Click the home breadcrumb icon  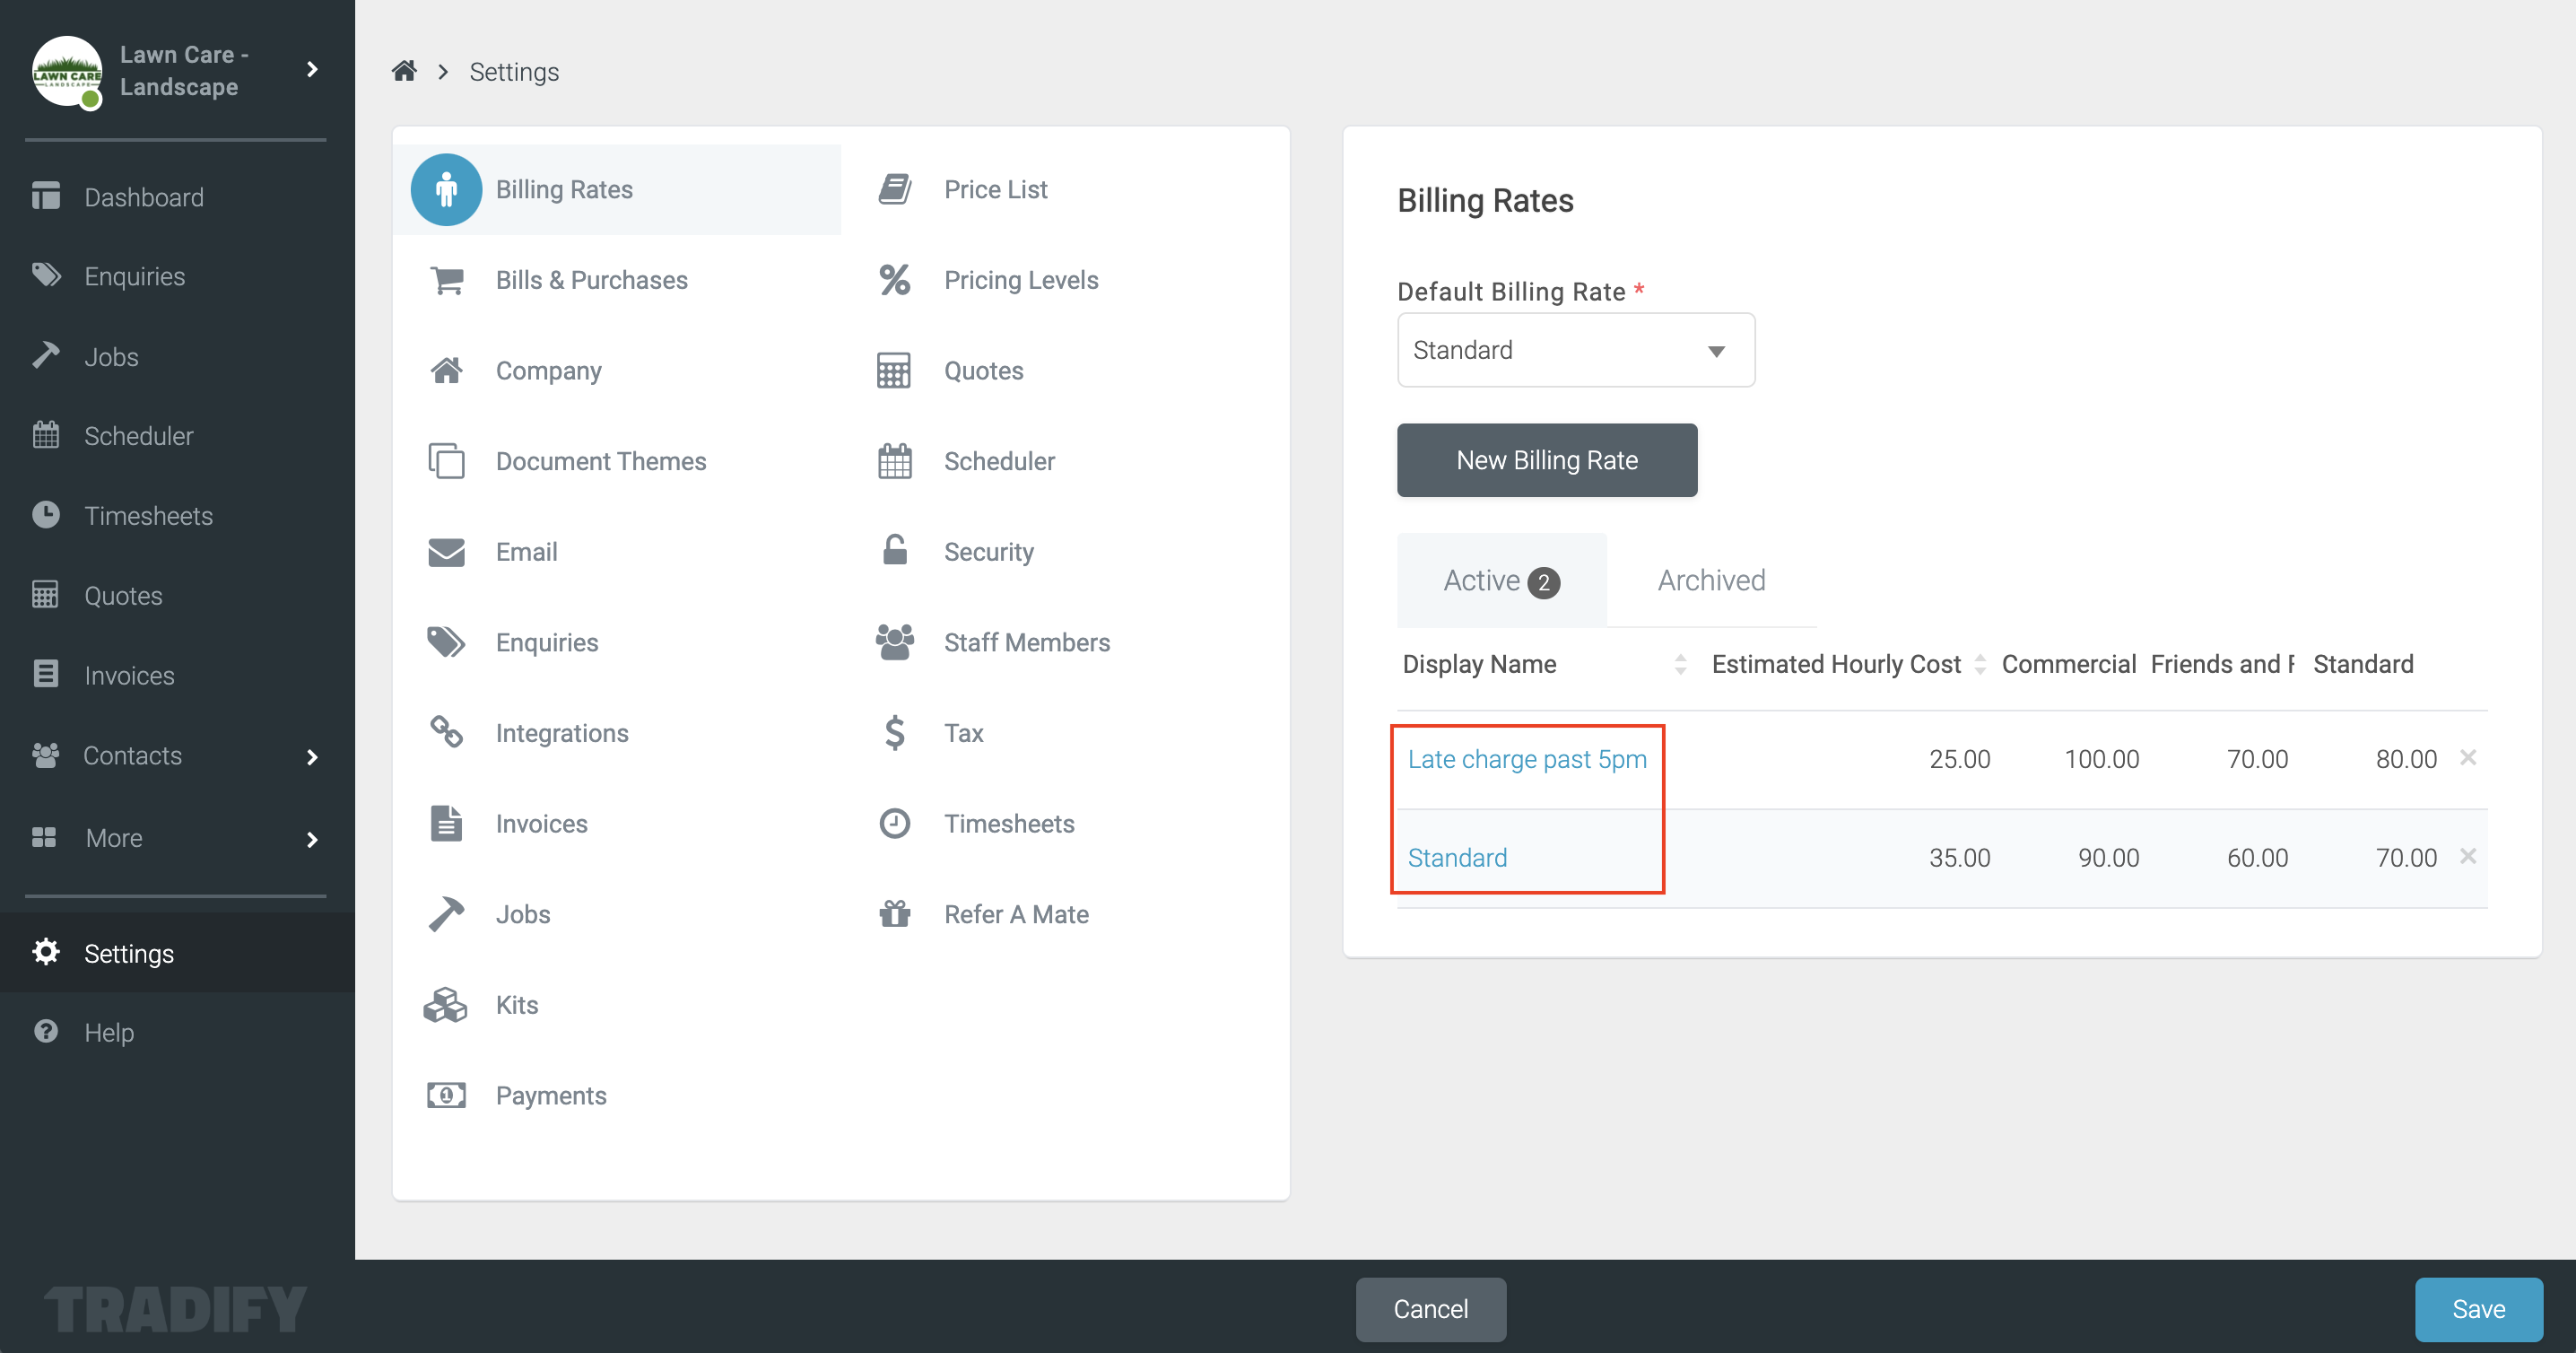404,71
